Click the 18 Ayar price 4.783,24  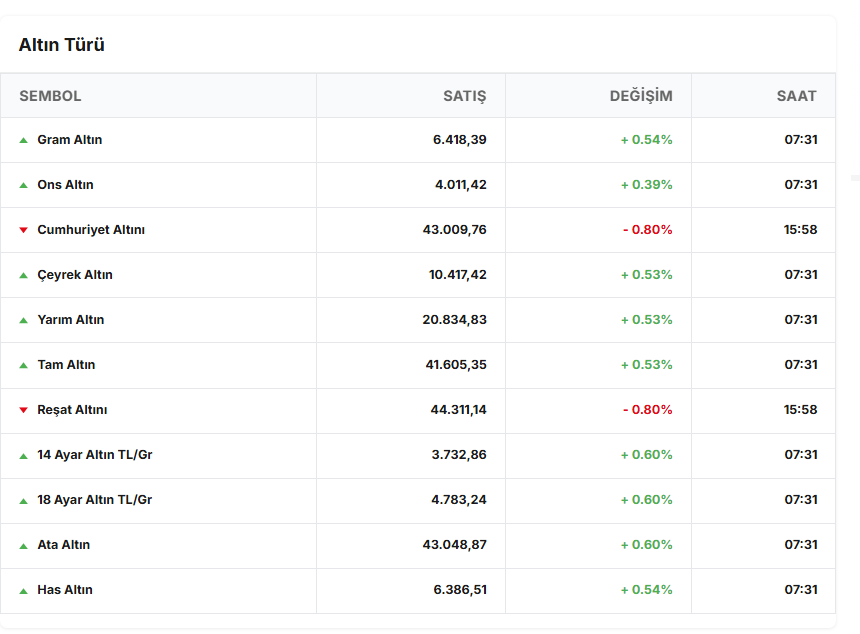coord(459,500)
